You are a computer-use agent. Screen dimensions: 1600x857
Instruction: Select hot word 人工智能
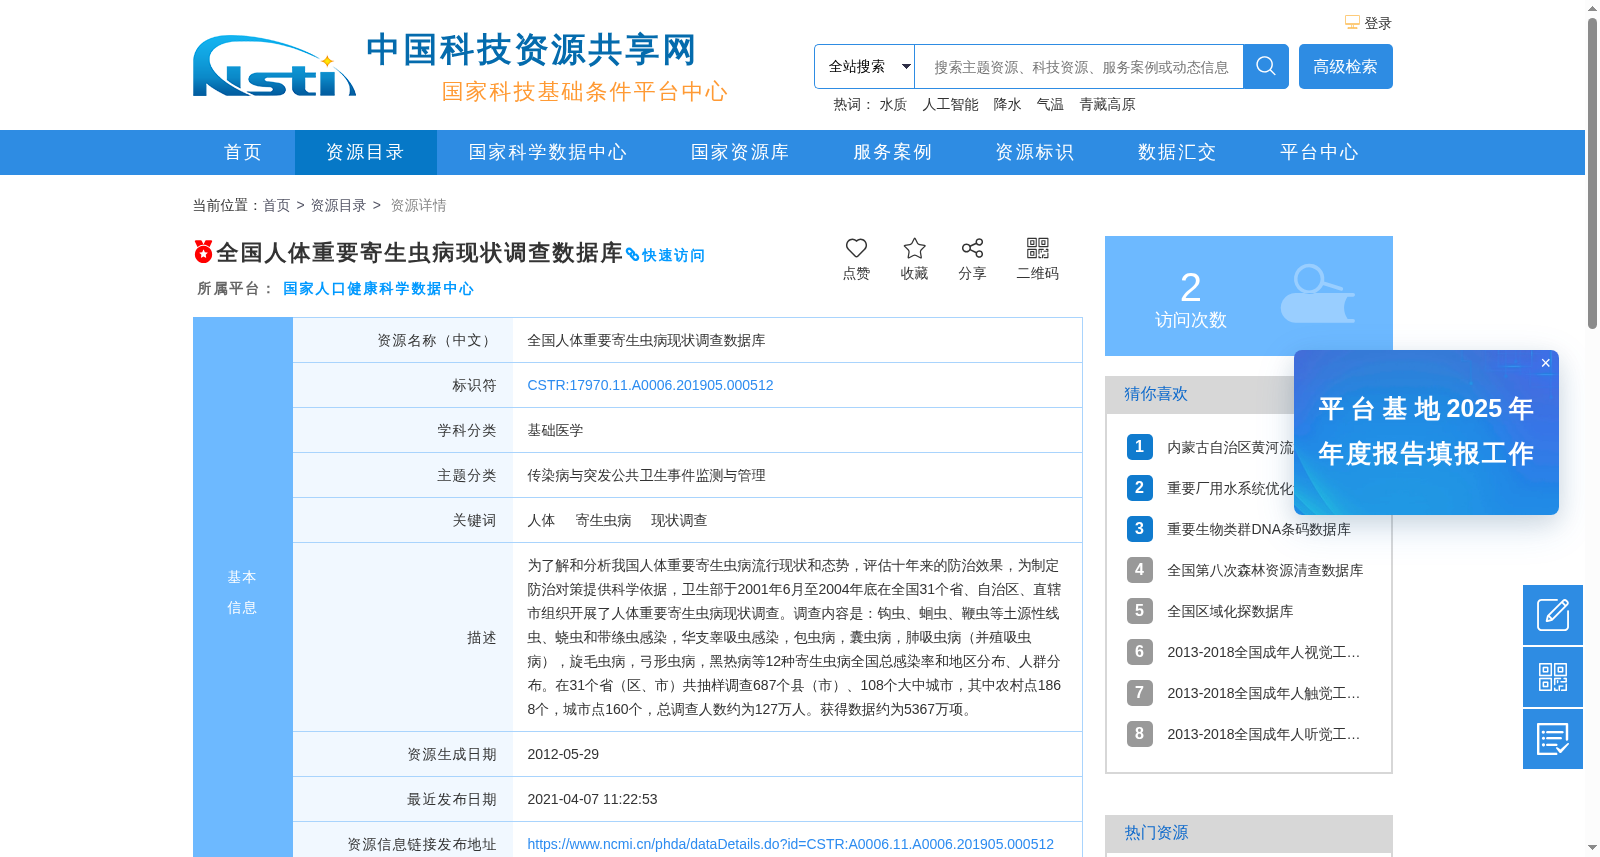[x=950, y=104]
